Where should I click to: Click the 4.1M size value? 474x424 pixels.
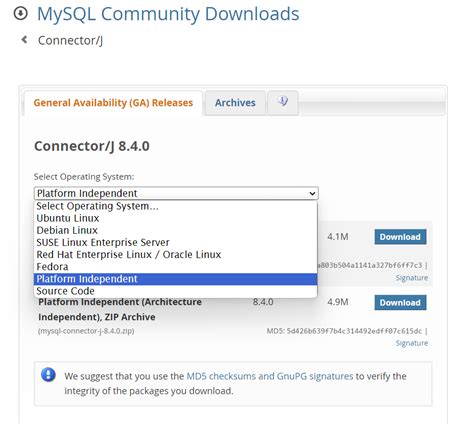tap(338, 237)
